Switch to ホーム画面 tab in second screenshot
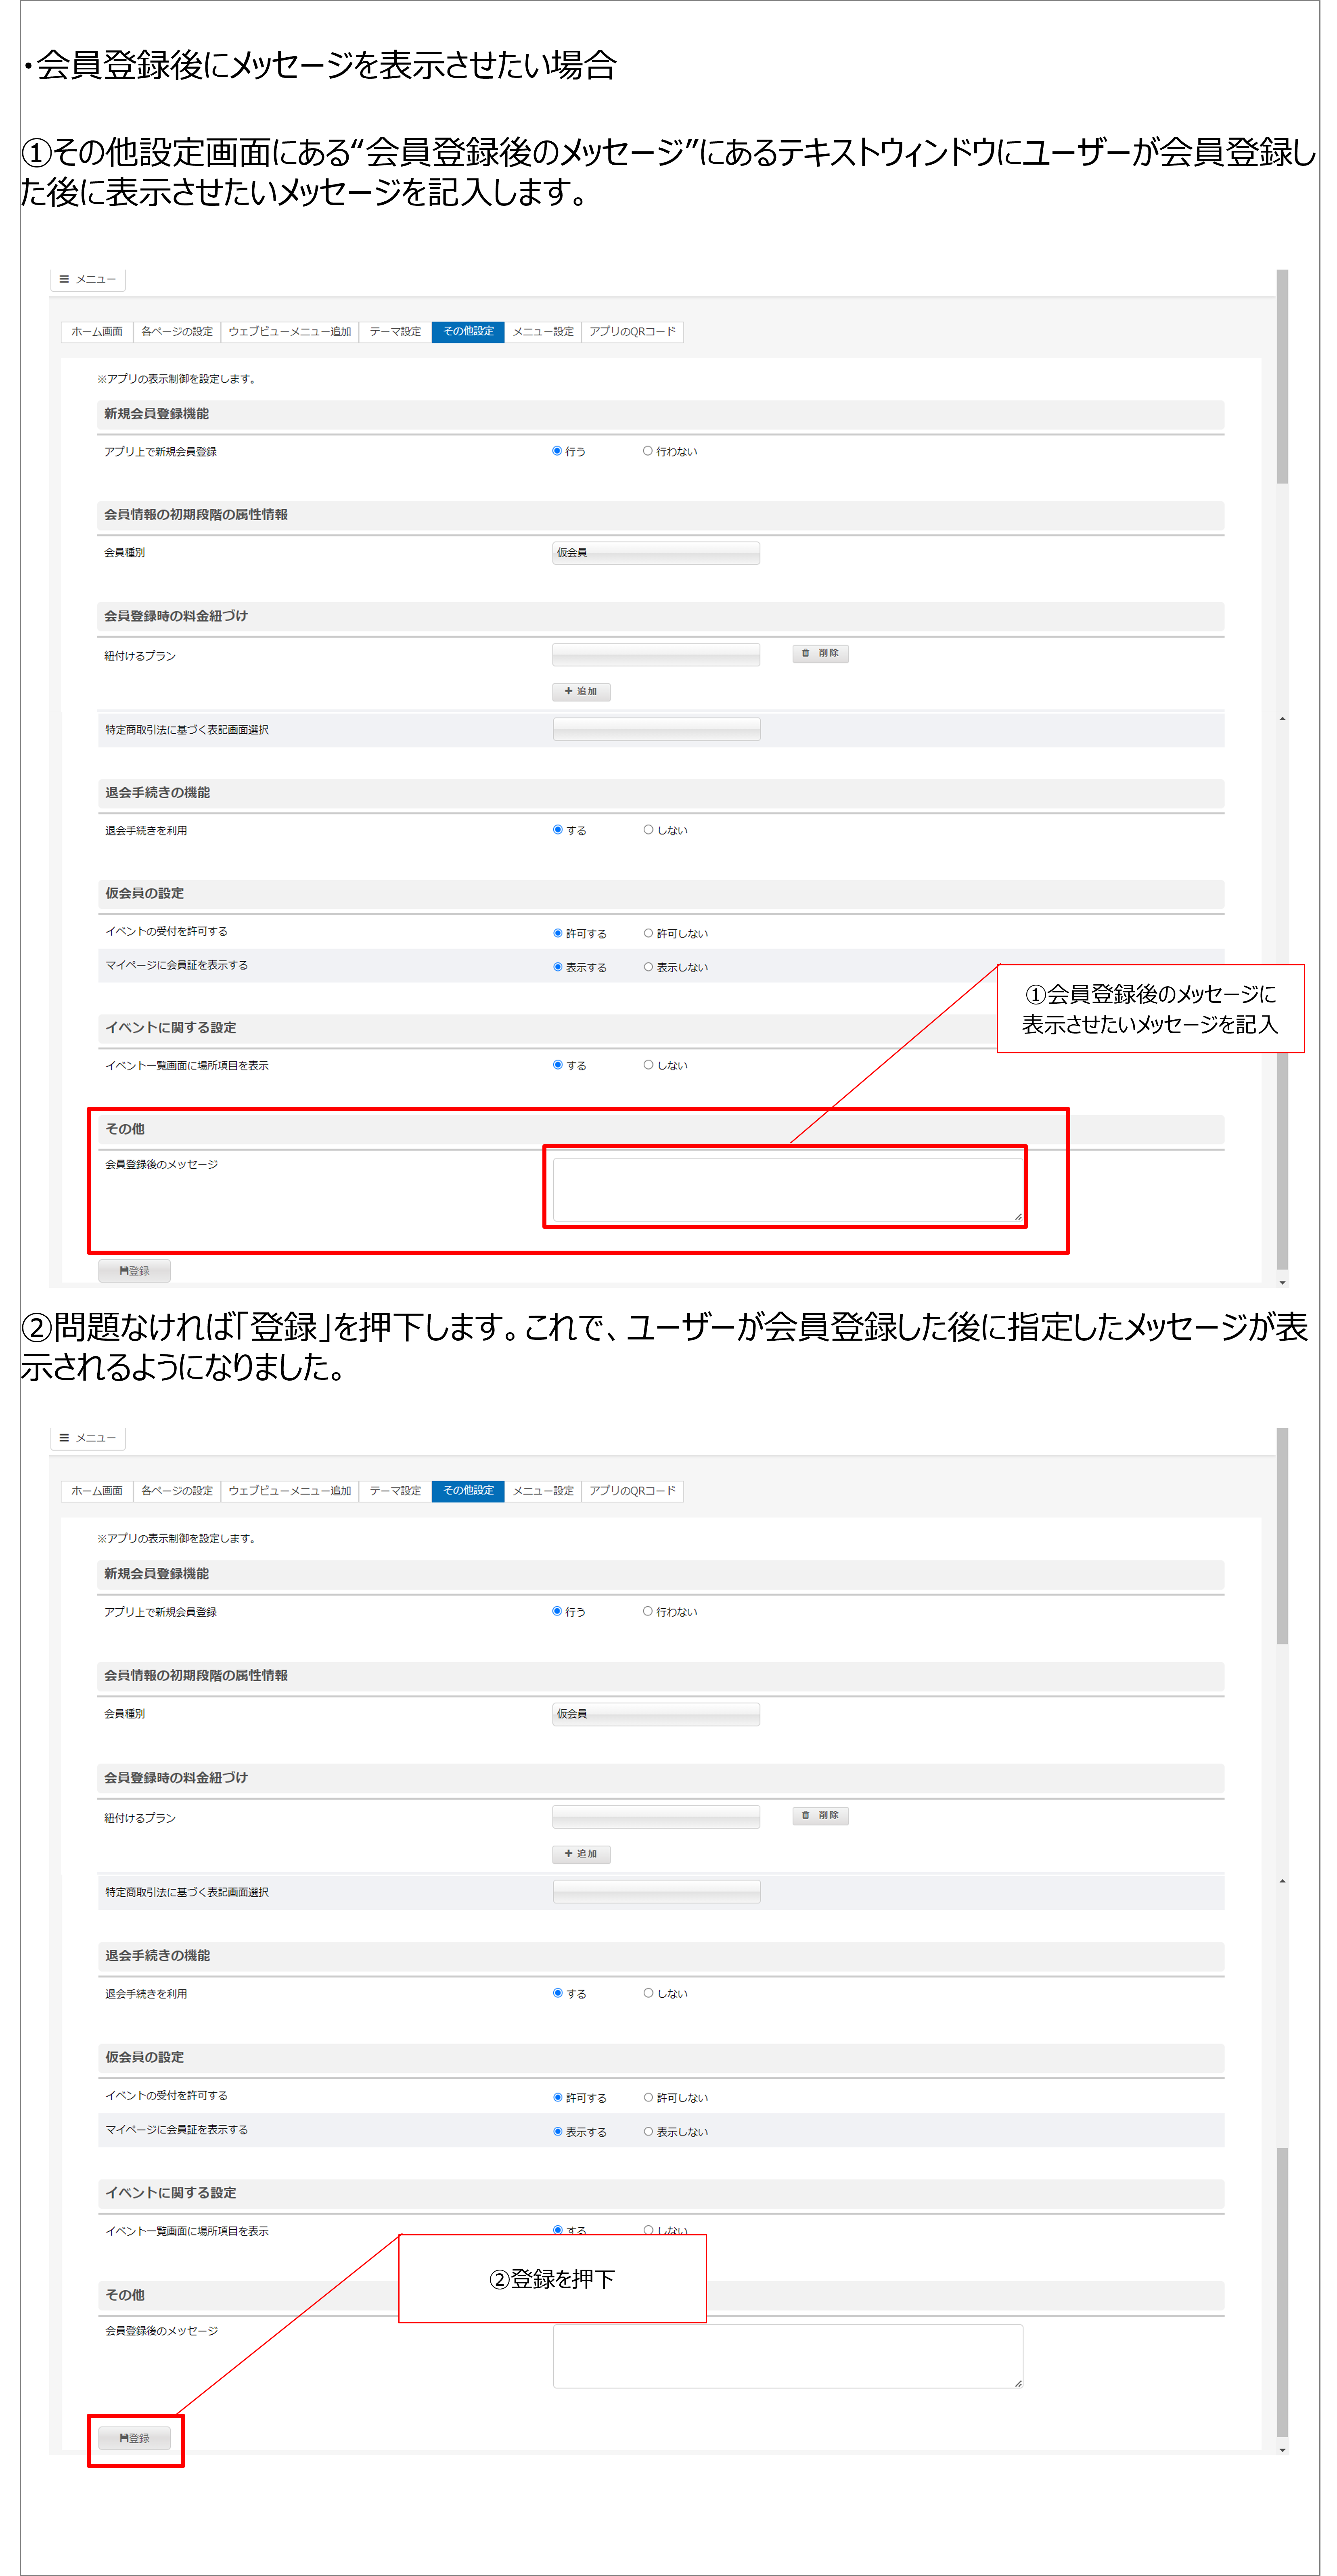Screen dimensions: 1337x2576 tap(97, 1491)
